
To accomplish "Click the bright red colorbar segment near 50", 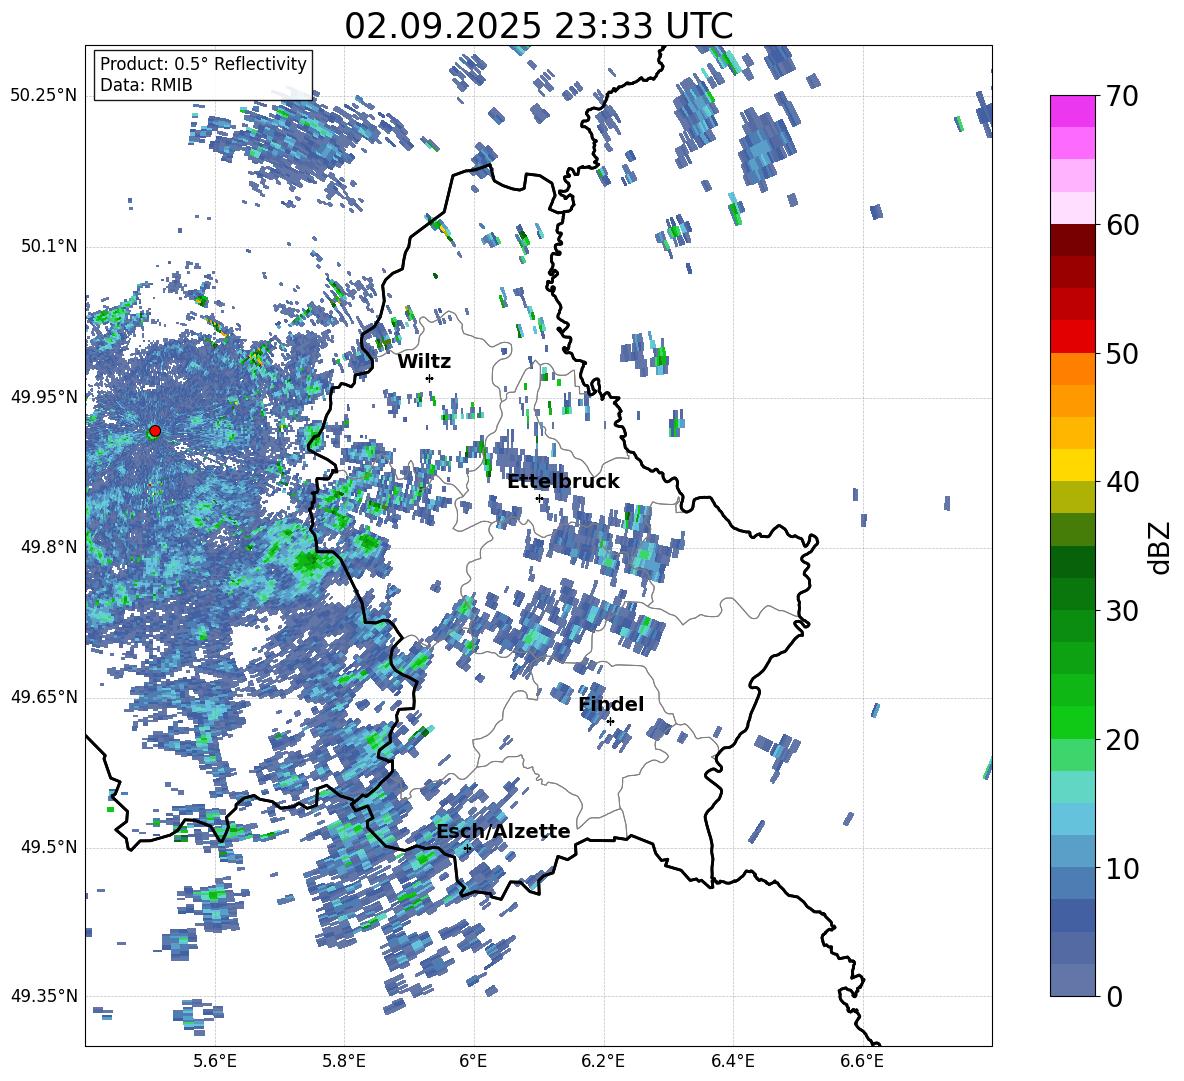I will (x=1072, y=337).
